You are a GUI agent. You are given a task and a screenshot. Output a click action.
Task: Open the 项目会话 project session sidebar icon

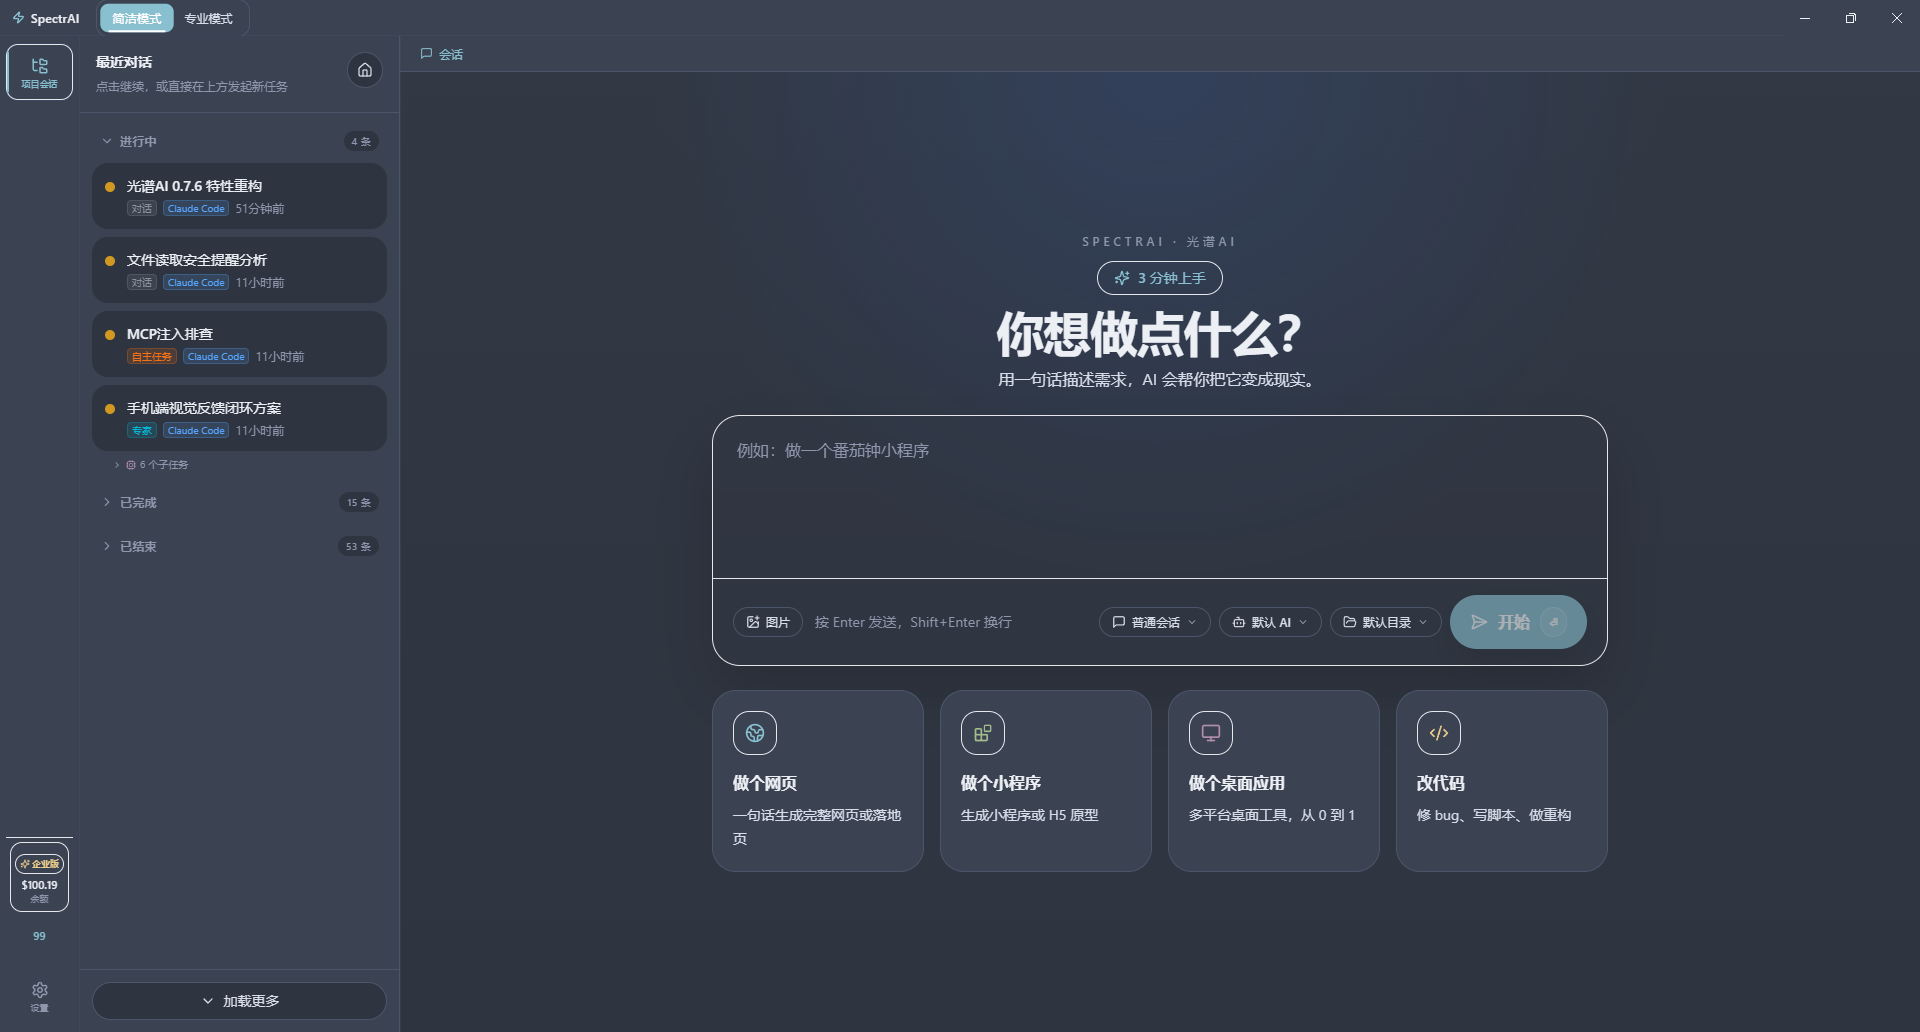(39, 71)
